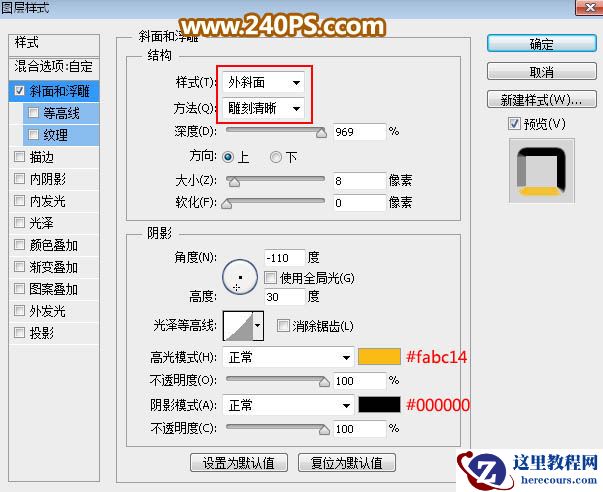Select the 斜面和浮雕 list entry
Image resolution: width=603 pixels, height=492 pixels.
(x=54, y=91)
